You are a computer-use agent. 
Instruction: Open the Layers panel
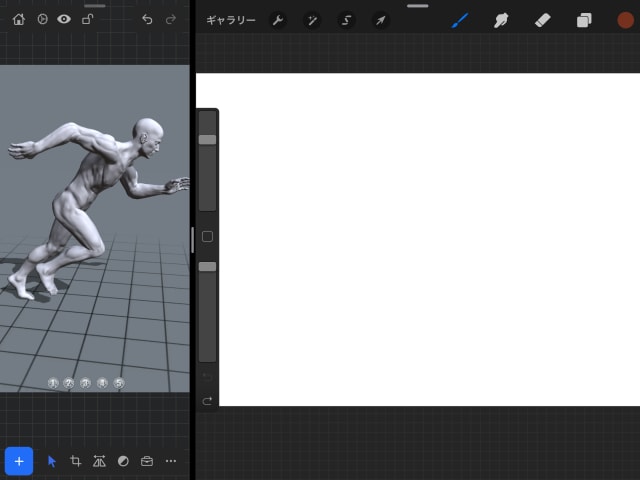click(x=584, y=20)
